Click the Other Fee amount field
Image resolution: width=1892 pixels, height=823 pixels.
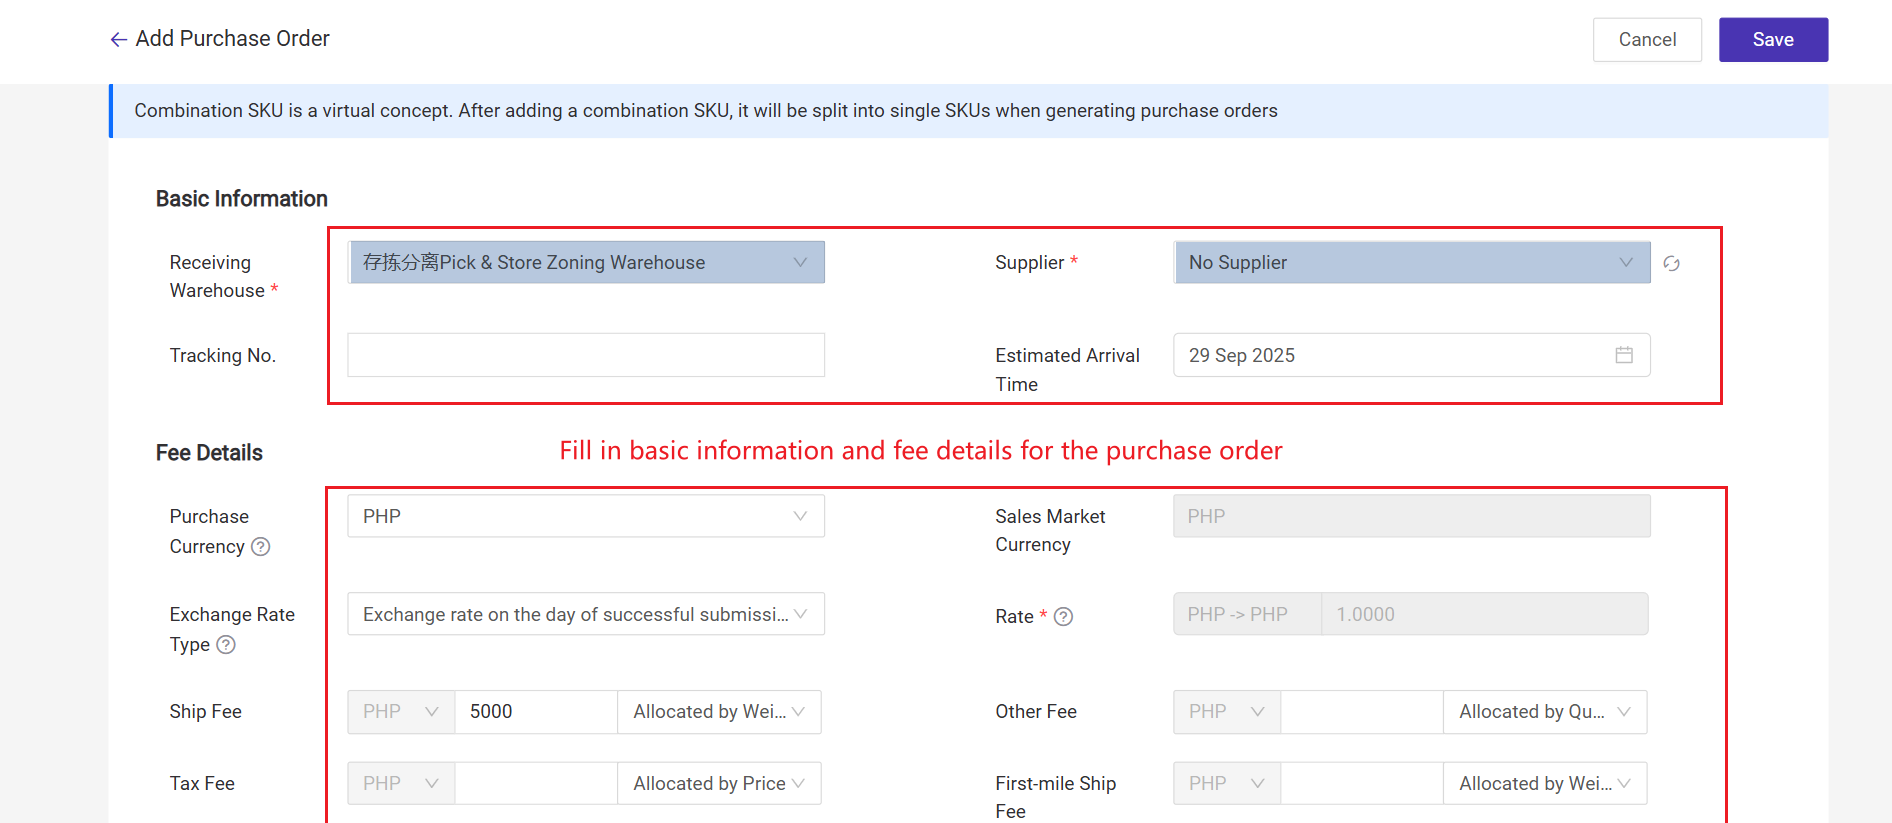tap(1361, 712)
